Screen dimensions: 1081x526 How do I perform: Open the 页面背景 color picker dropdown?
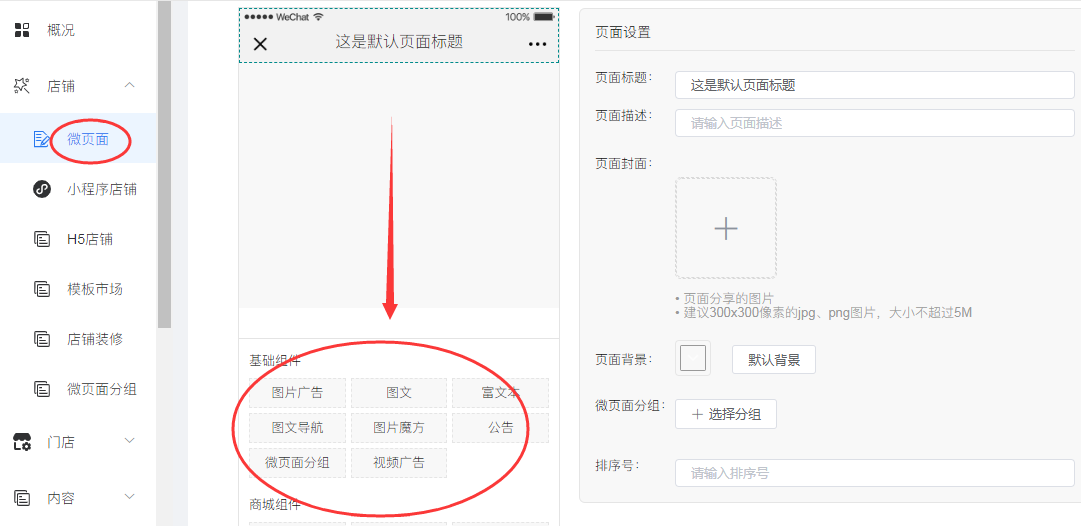tap(693, 358)
